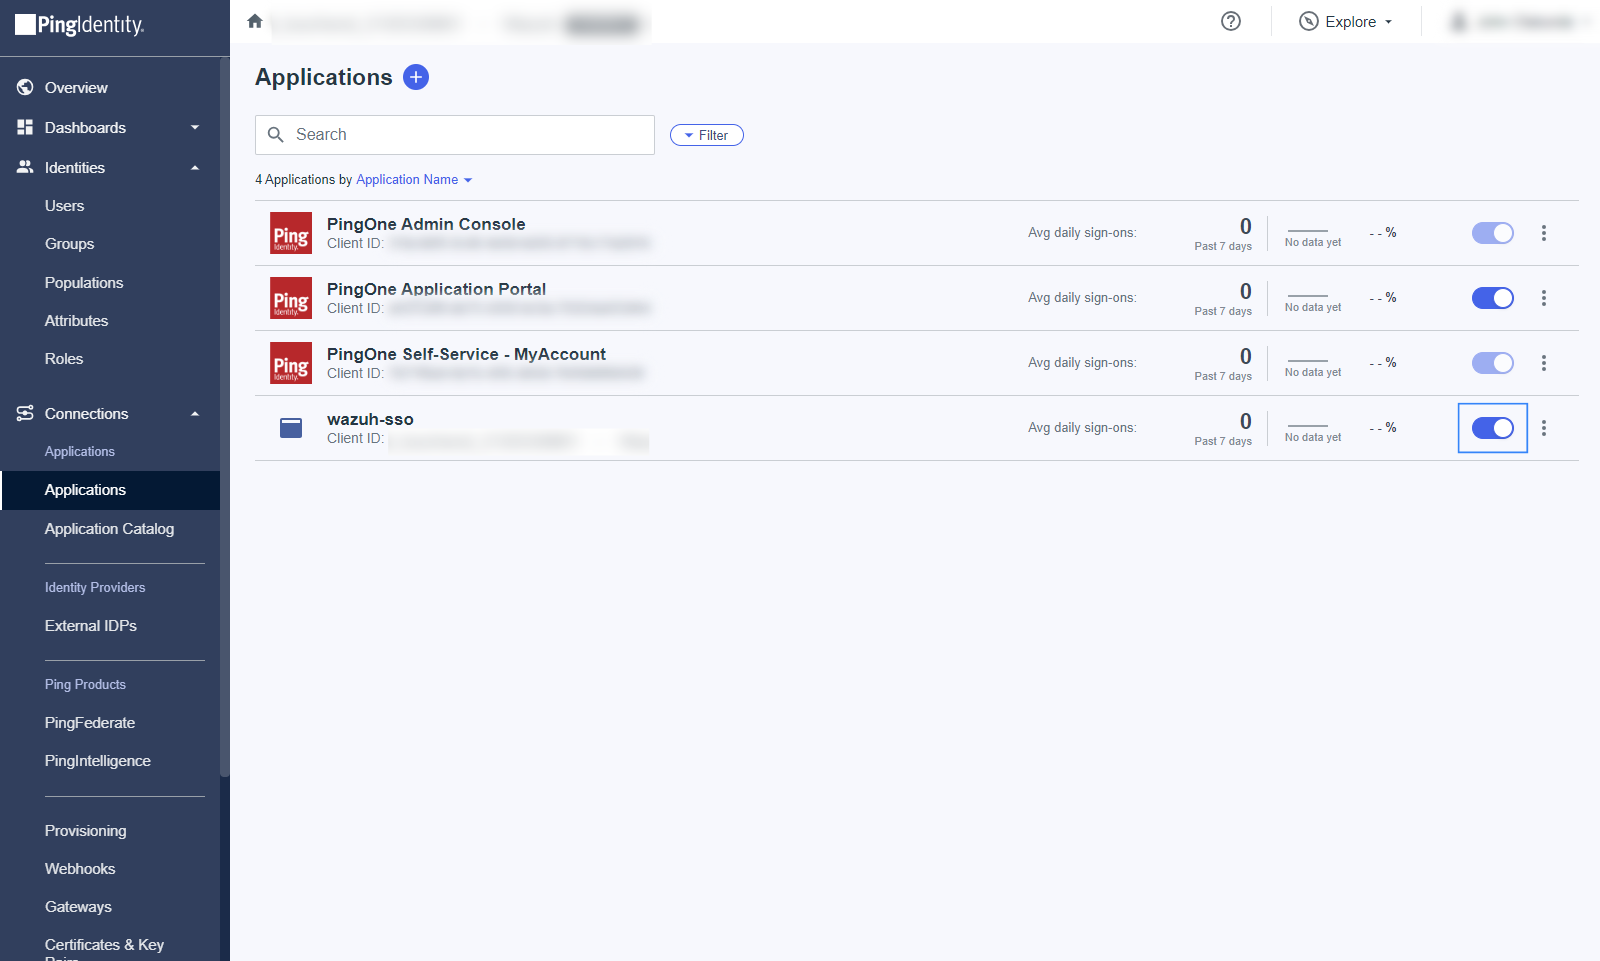Click the applications Search field
This screenshot has width=1600, height=961.
455,135
